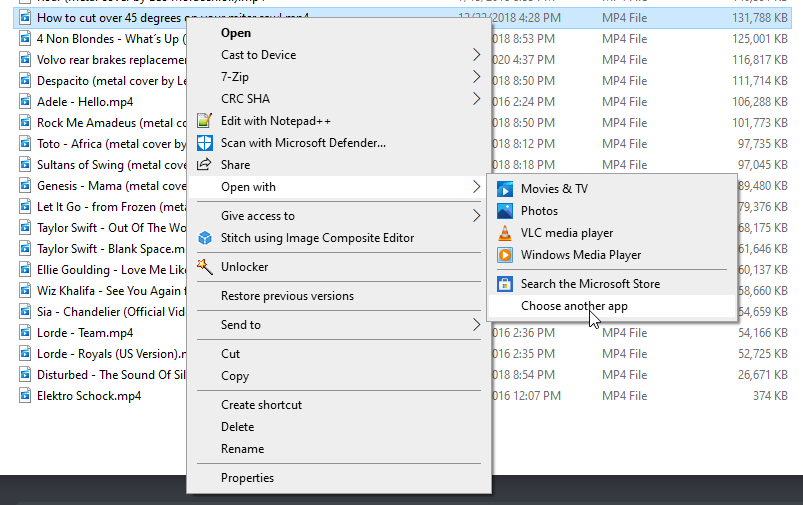Screen dimensions: 803x505
Task: Click the Share arrow icon
Action: click(204, 164)
